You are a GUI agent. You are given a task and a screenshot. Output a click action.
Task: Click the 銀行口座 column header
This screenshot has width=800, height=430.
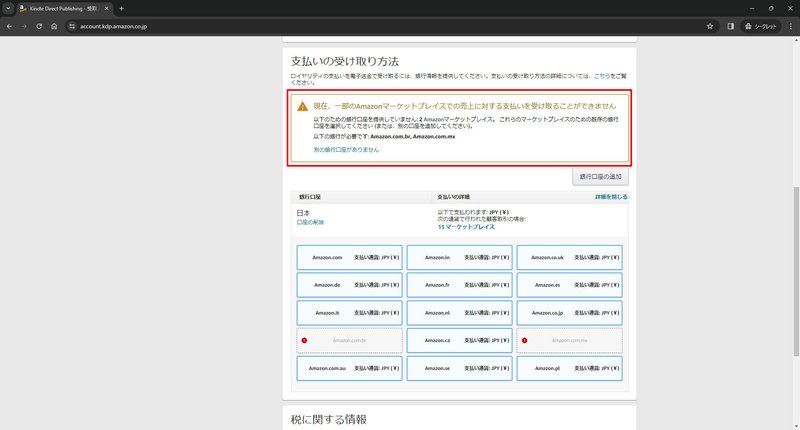[310, 197]
